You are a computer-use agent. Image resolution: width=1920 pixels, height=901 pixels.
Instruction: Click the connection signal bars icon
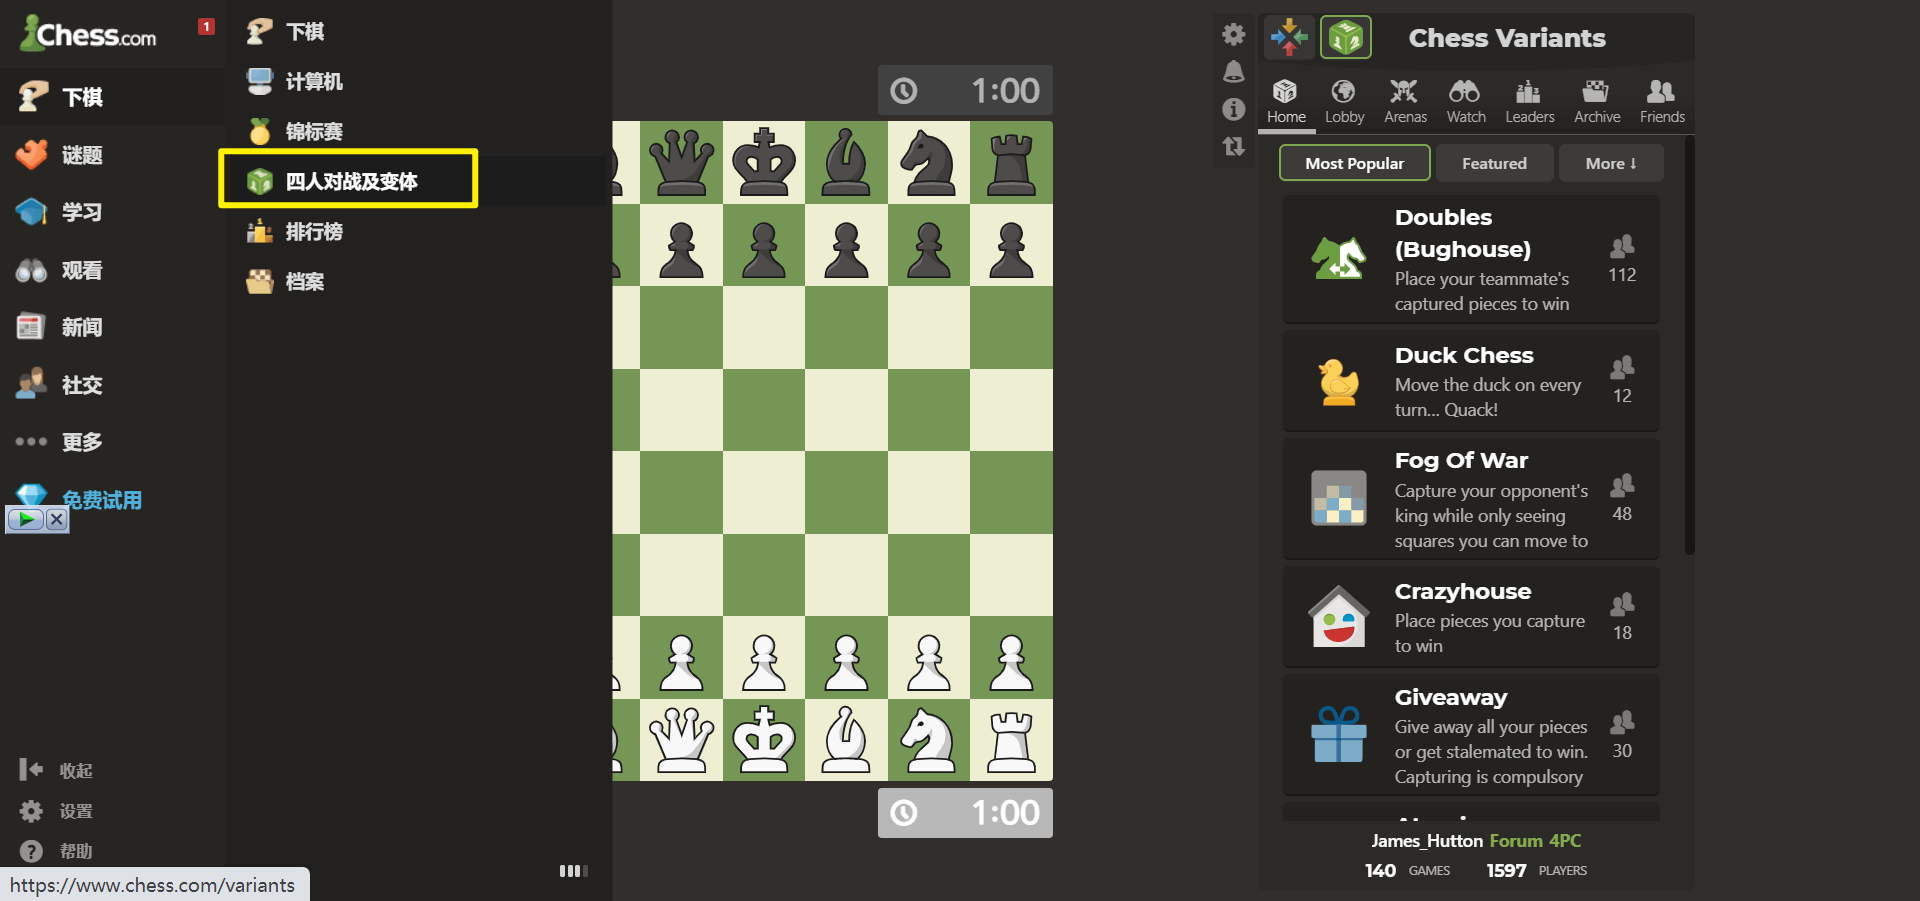click(573, 871)
